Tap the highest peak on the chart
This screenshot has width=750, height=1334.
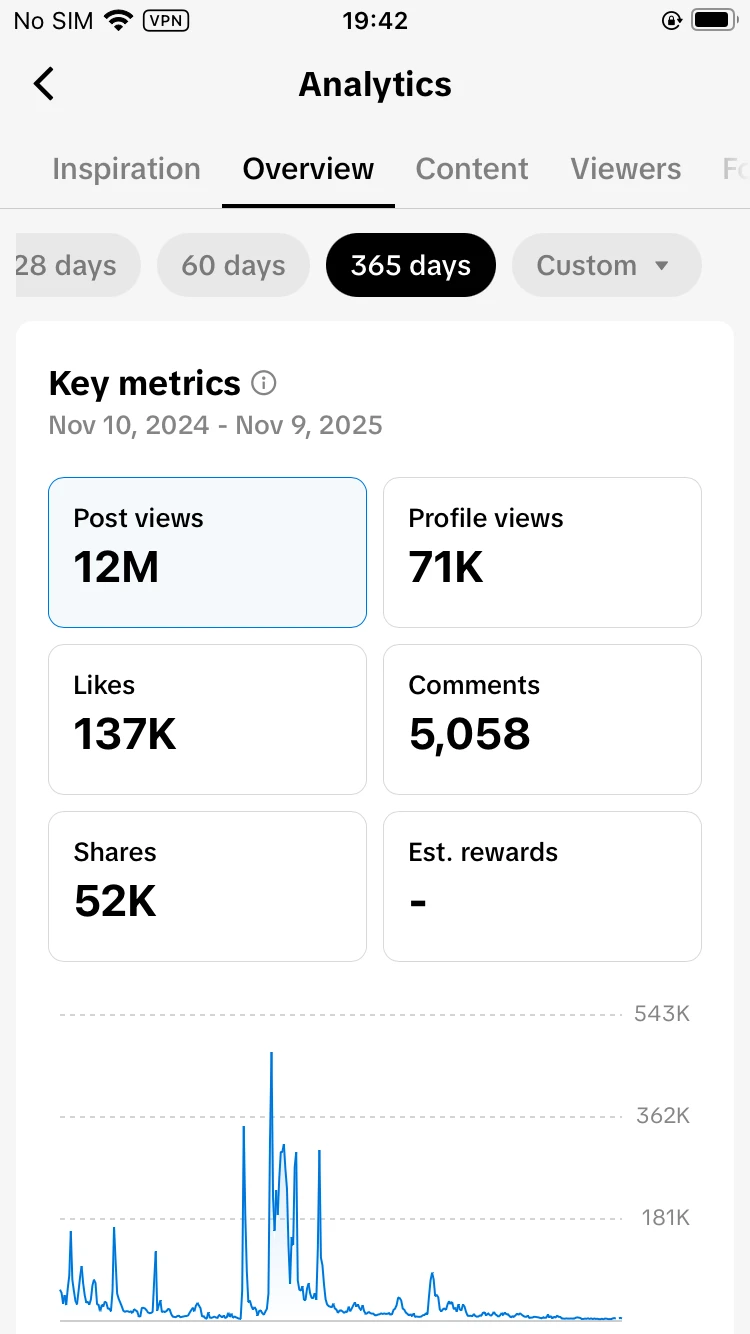[271, 1055]
